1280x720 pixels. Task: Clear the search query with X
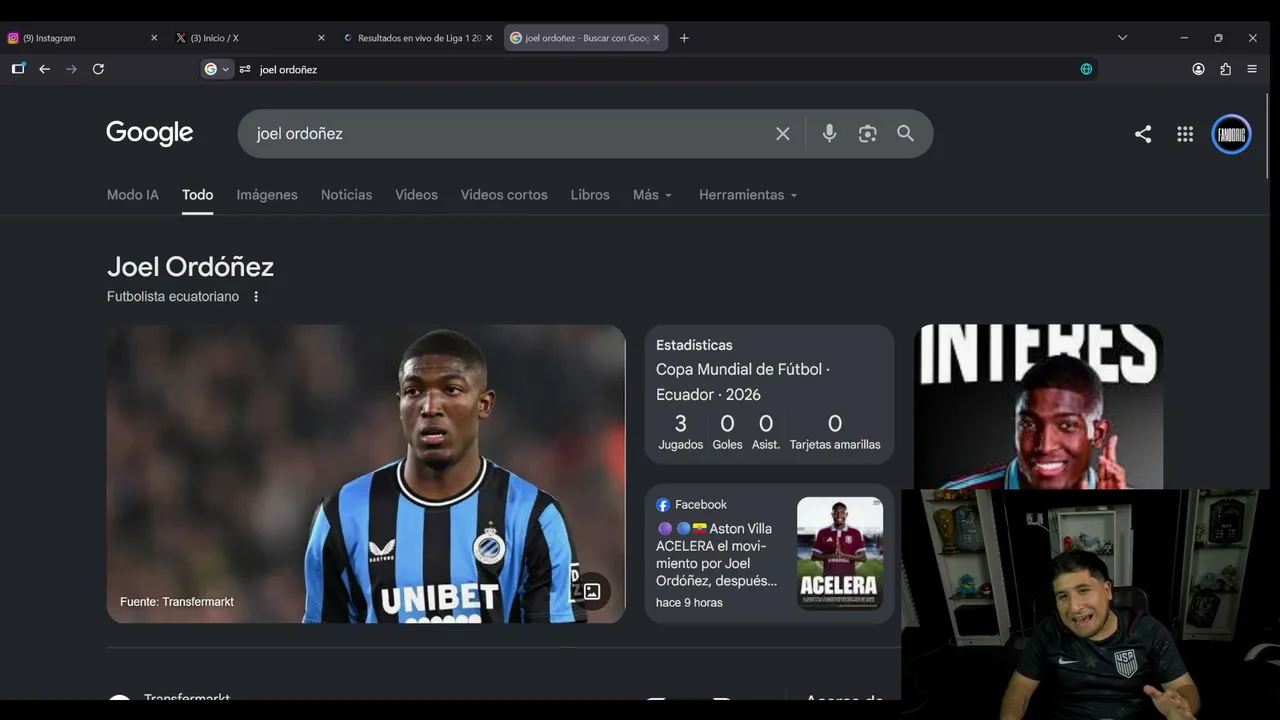[x=783, y=133]
